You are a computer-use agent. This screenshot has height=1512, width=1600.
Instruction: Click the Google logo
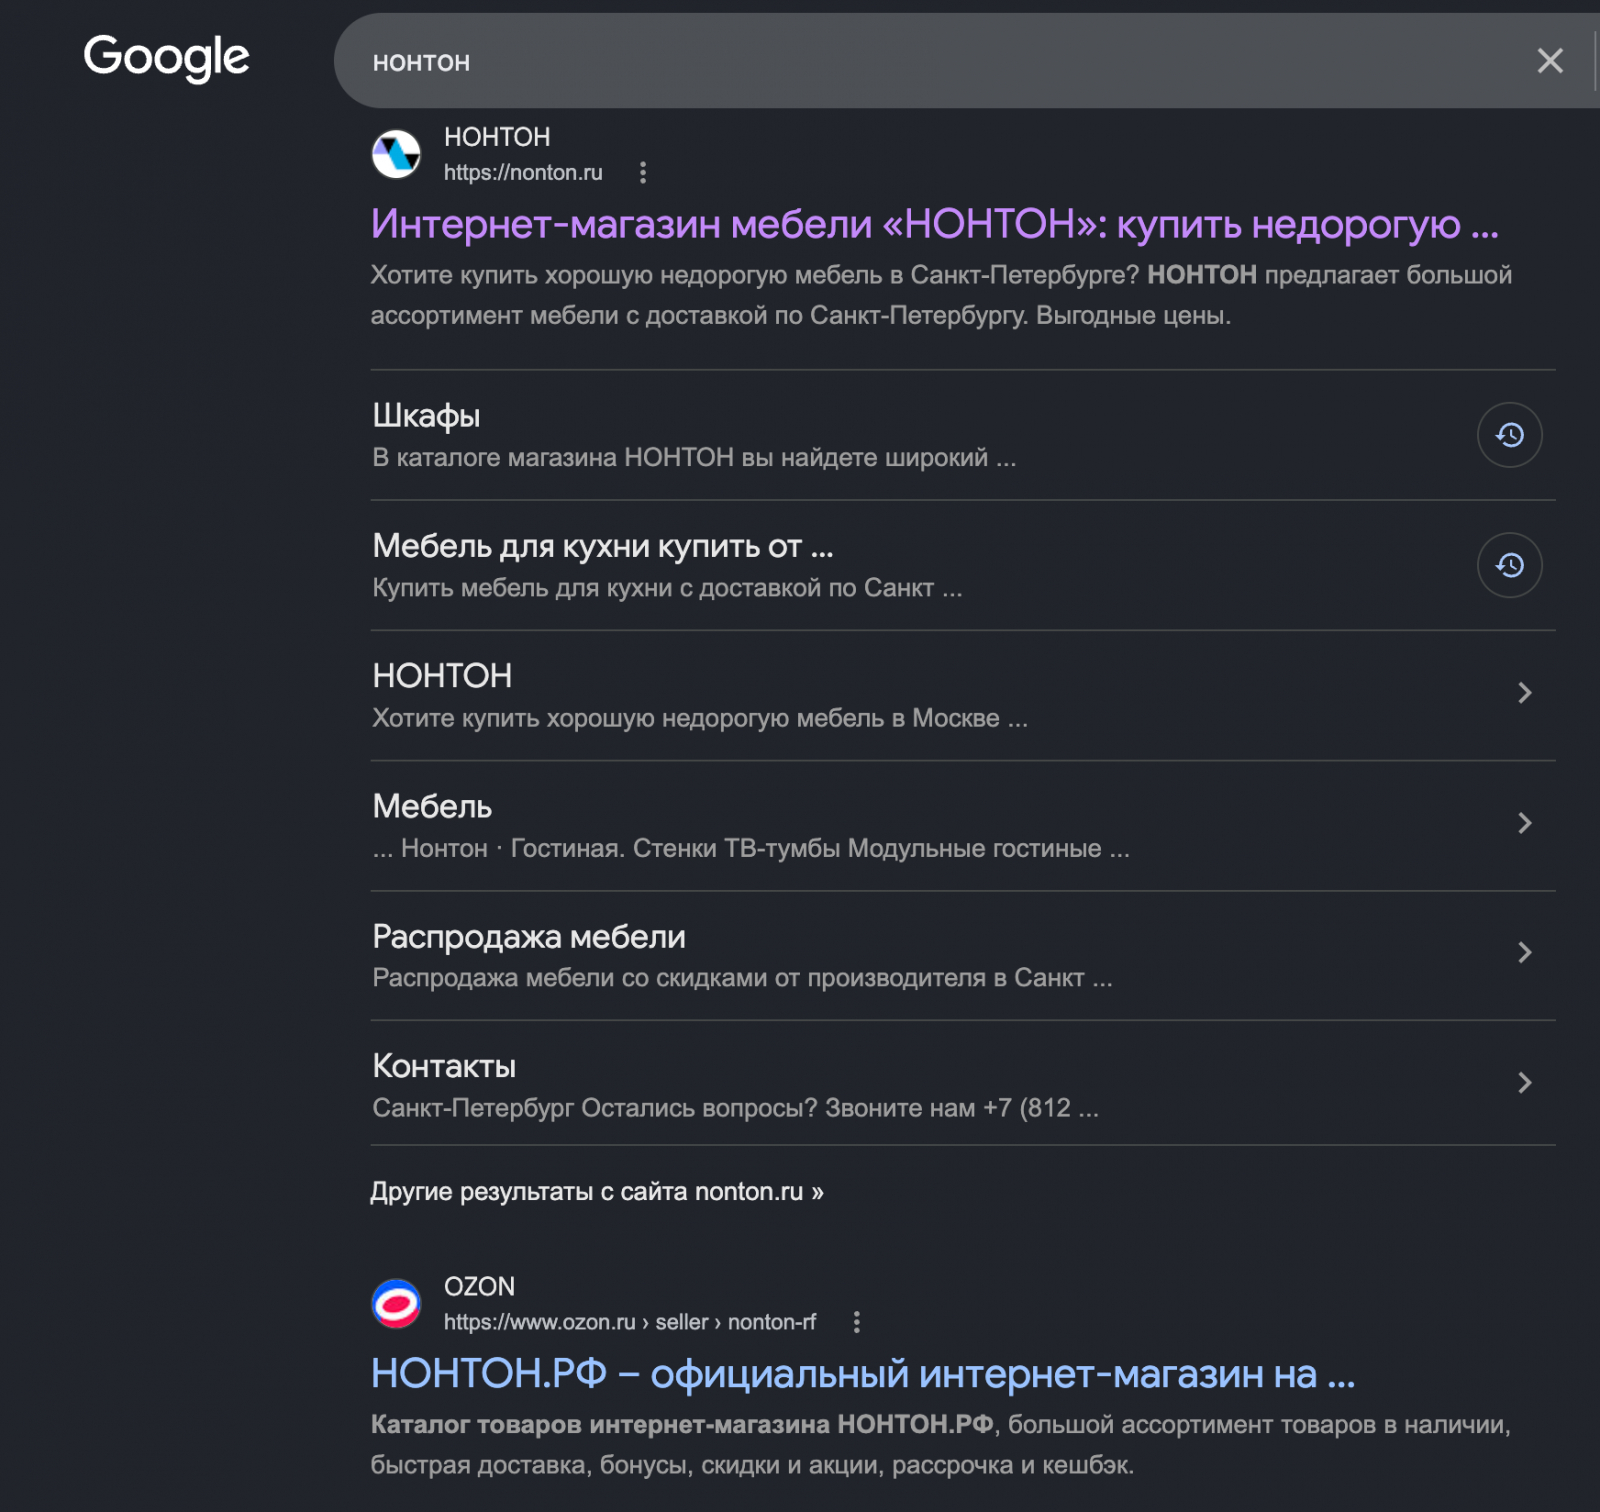(x=166, y=58)
